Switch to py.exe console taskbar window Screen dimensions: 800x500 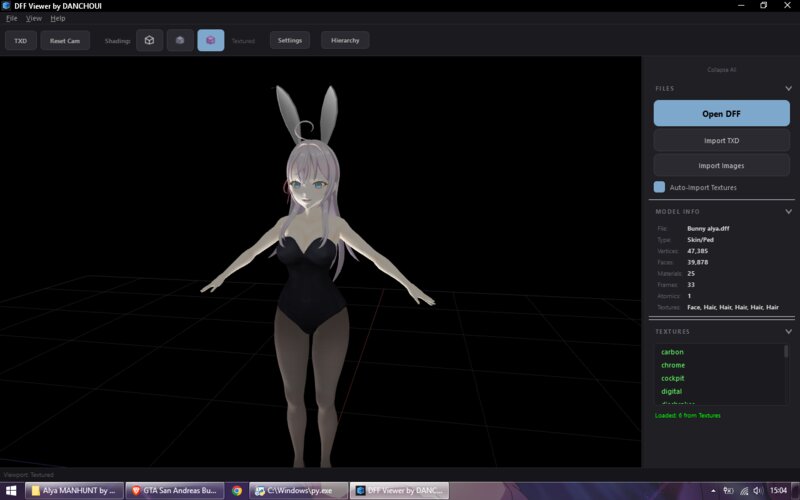point(299,491)
